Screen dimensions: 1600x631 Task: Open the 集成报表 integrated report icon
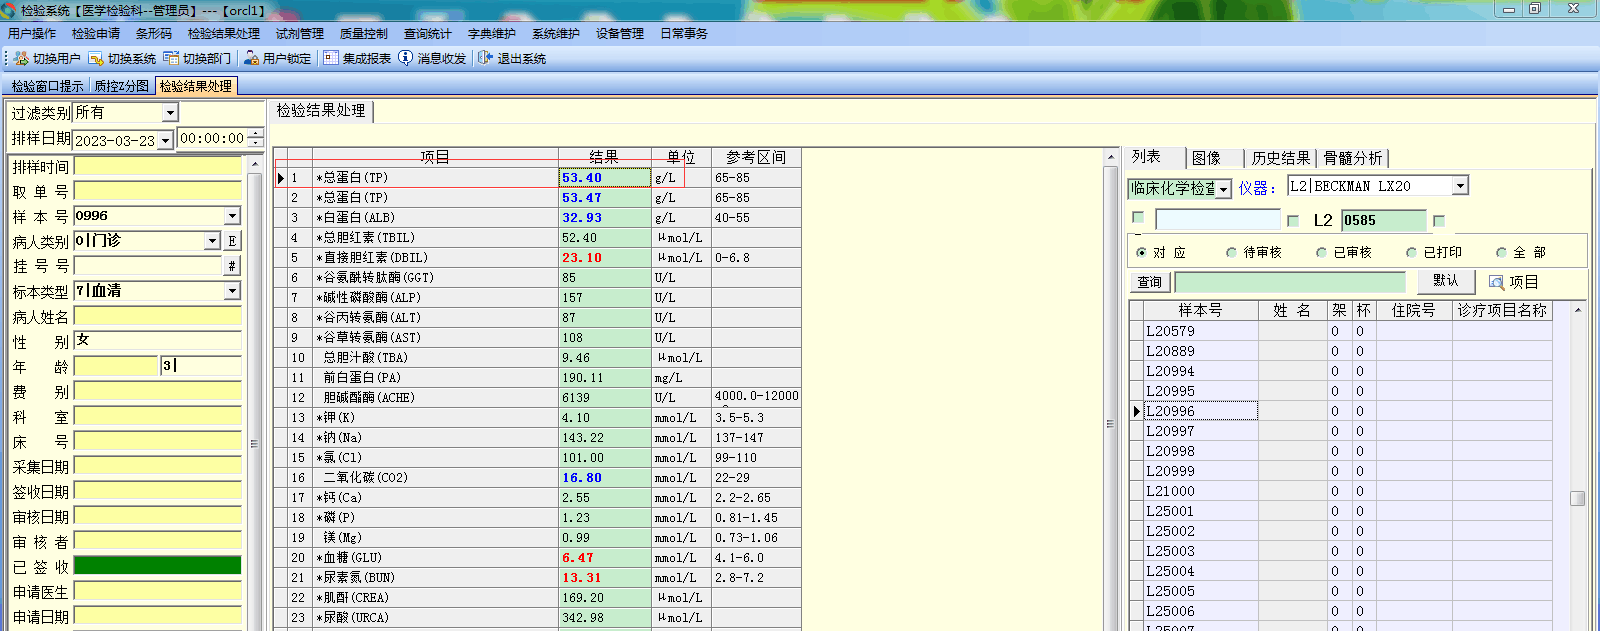[331, 58]
